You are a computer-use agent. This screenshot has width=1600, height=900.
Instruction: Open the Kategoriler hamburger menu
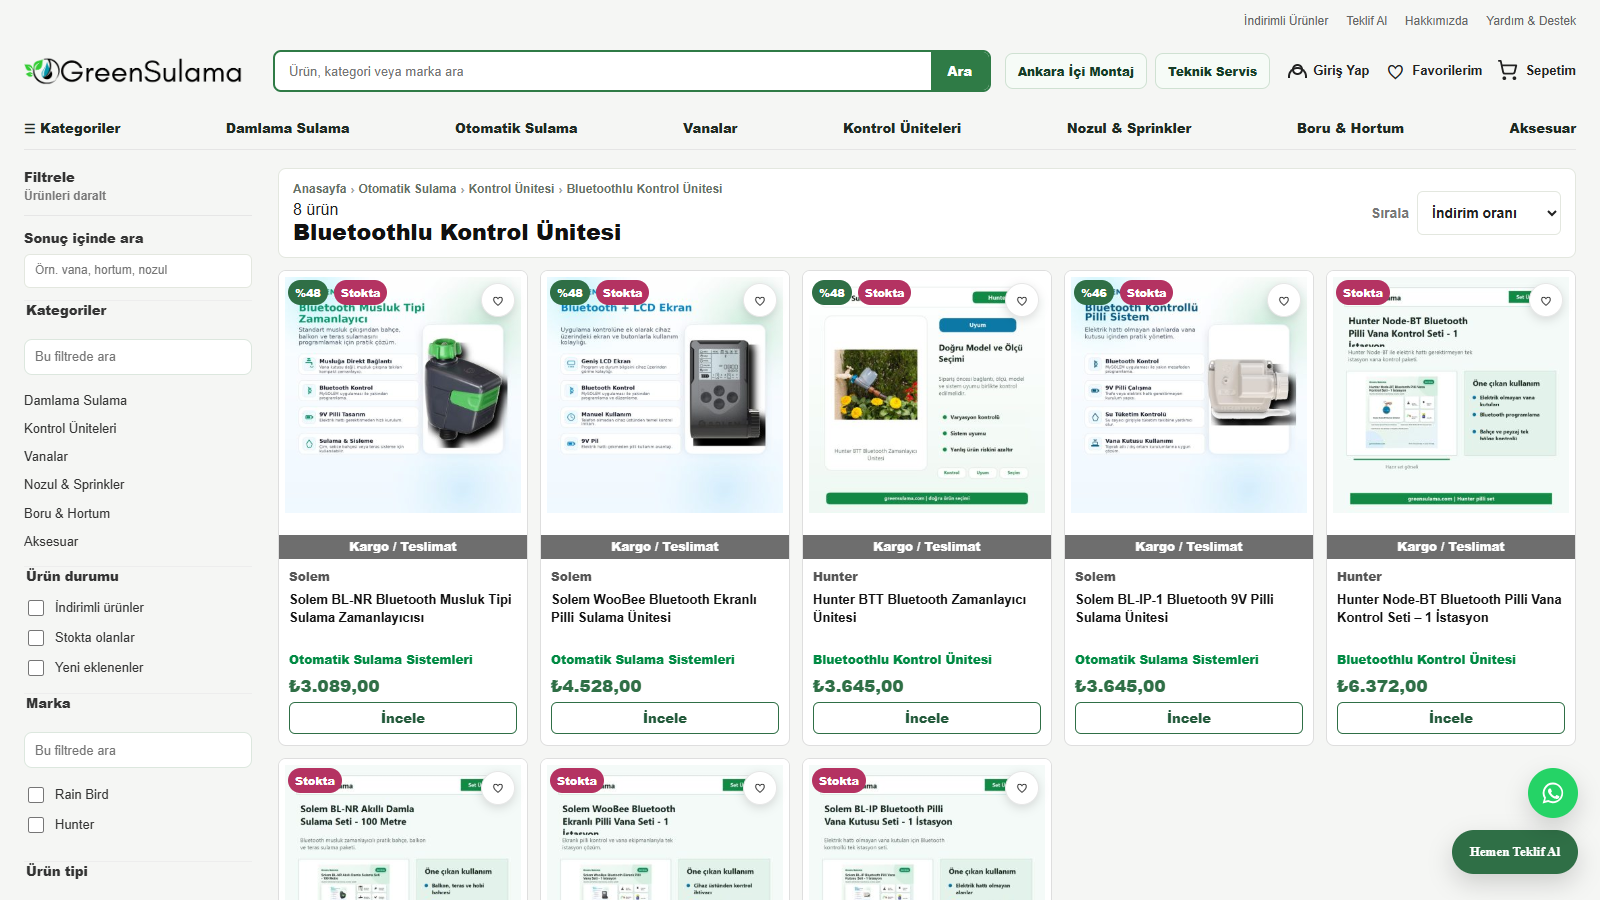coord(72,128)
